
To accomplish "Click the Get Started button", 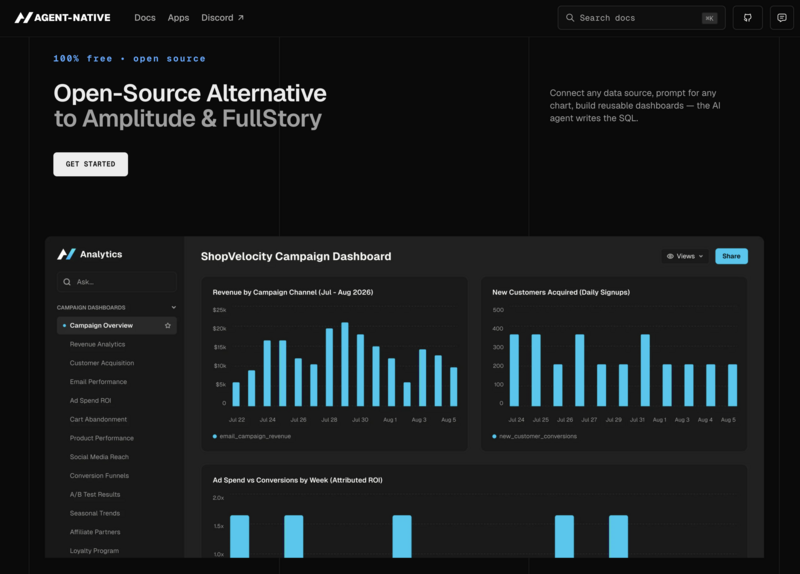I will tap(91, 164).
